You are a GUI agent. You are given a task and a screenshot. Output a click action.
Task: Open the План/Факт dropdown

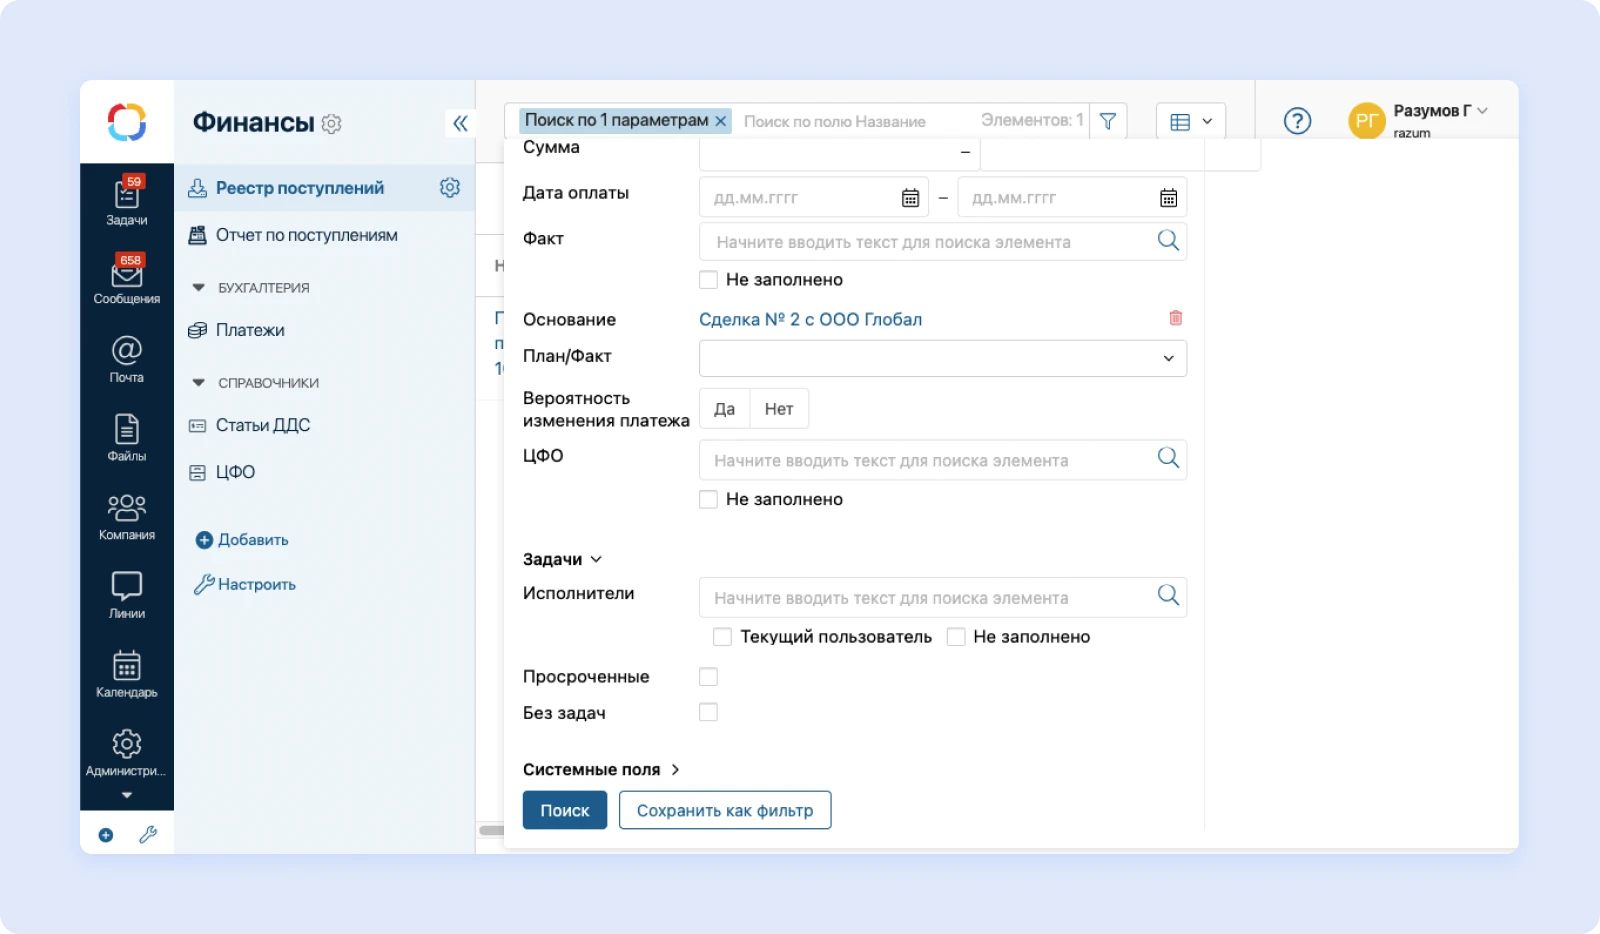pyautogui.click(x=942, y=358)
